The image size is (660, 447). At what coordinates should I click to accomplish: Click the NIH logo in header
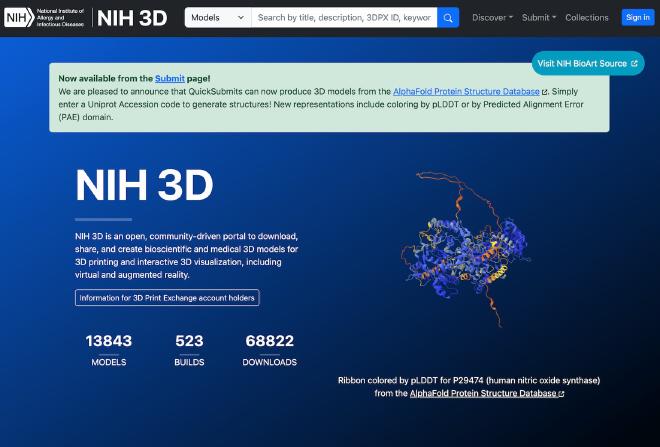coord(45,17)
